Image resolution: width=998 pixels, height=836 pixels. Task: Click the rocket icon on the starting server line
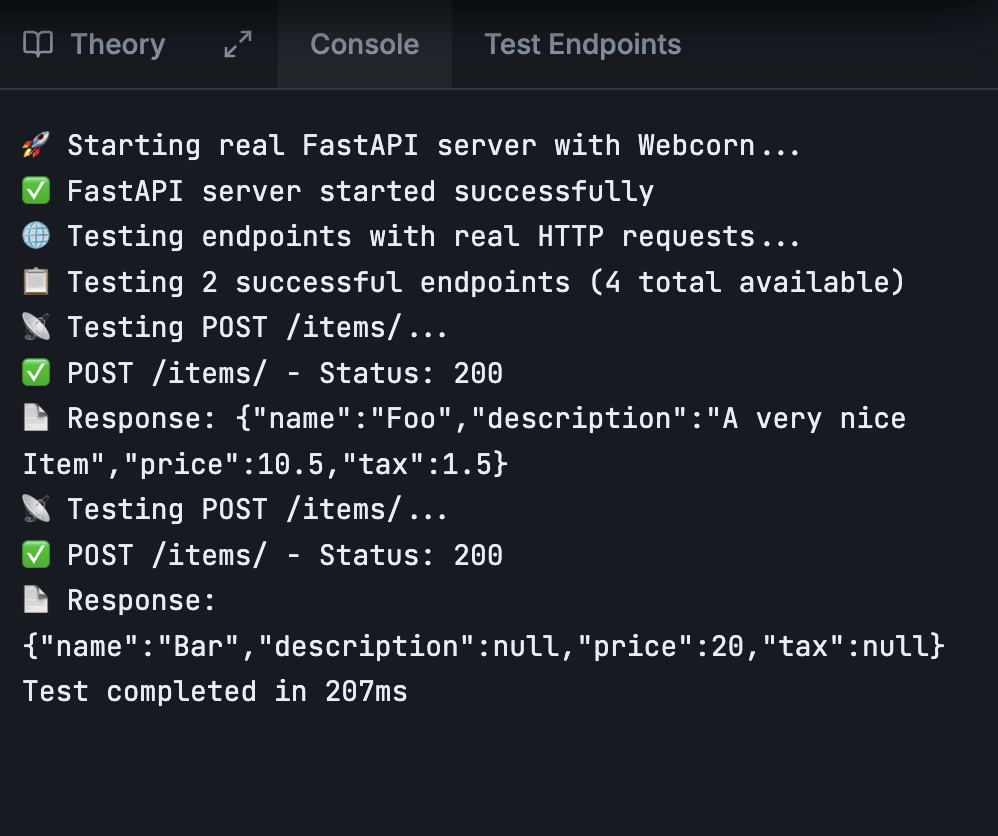point(36,145)
